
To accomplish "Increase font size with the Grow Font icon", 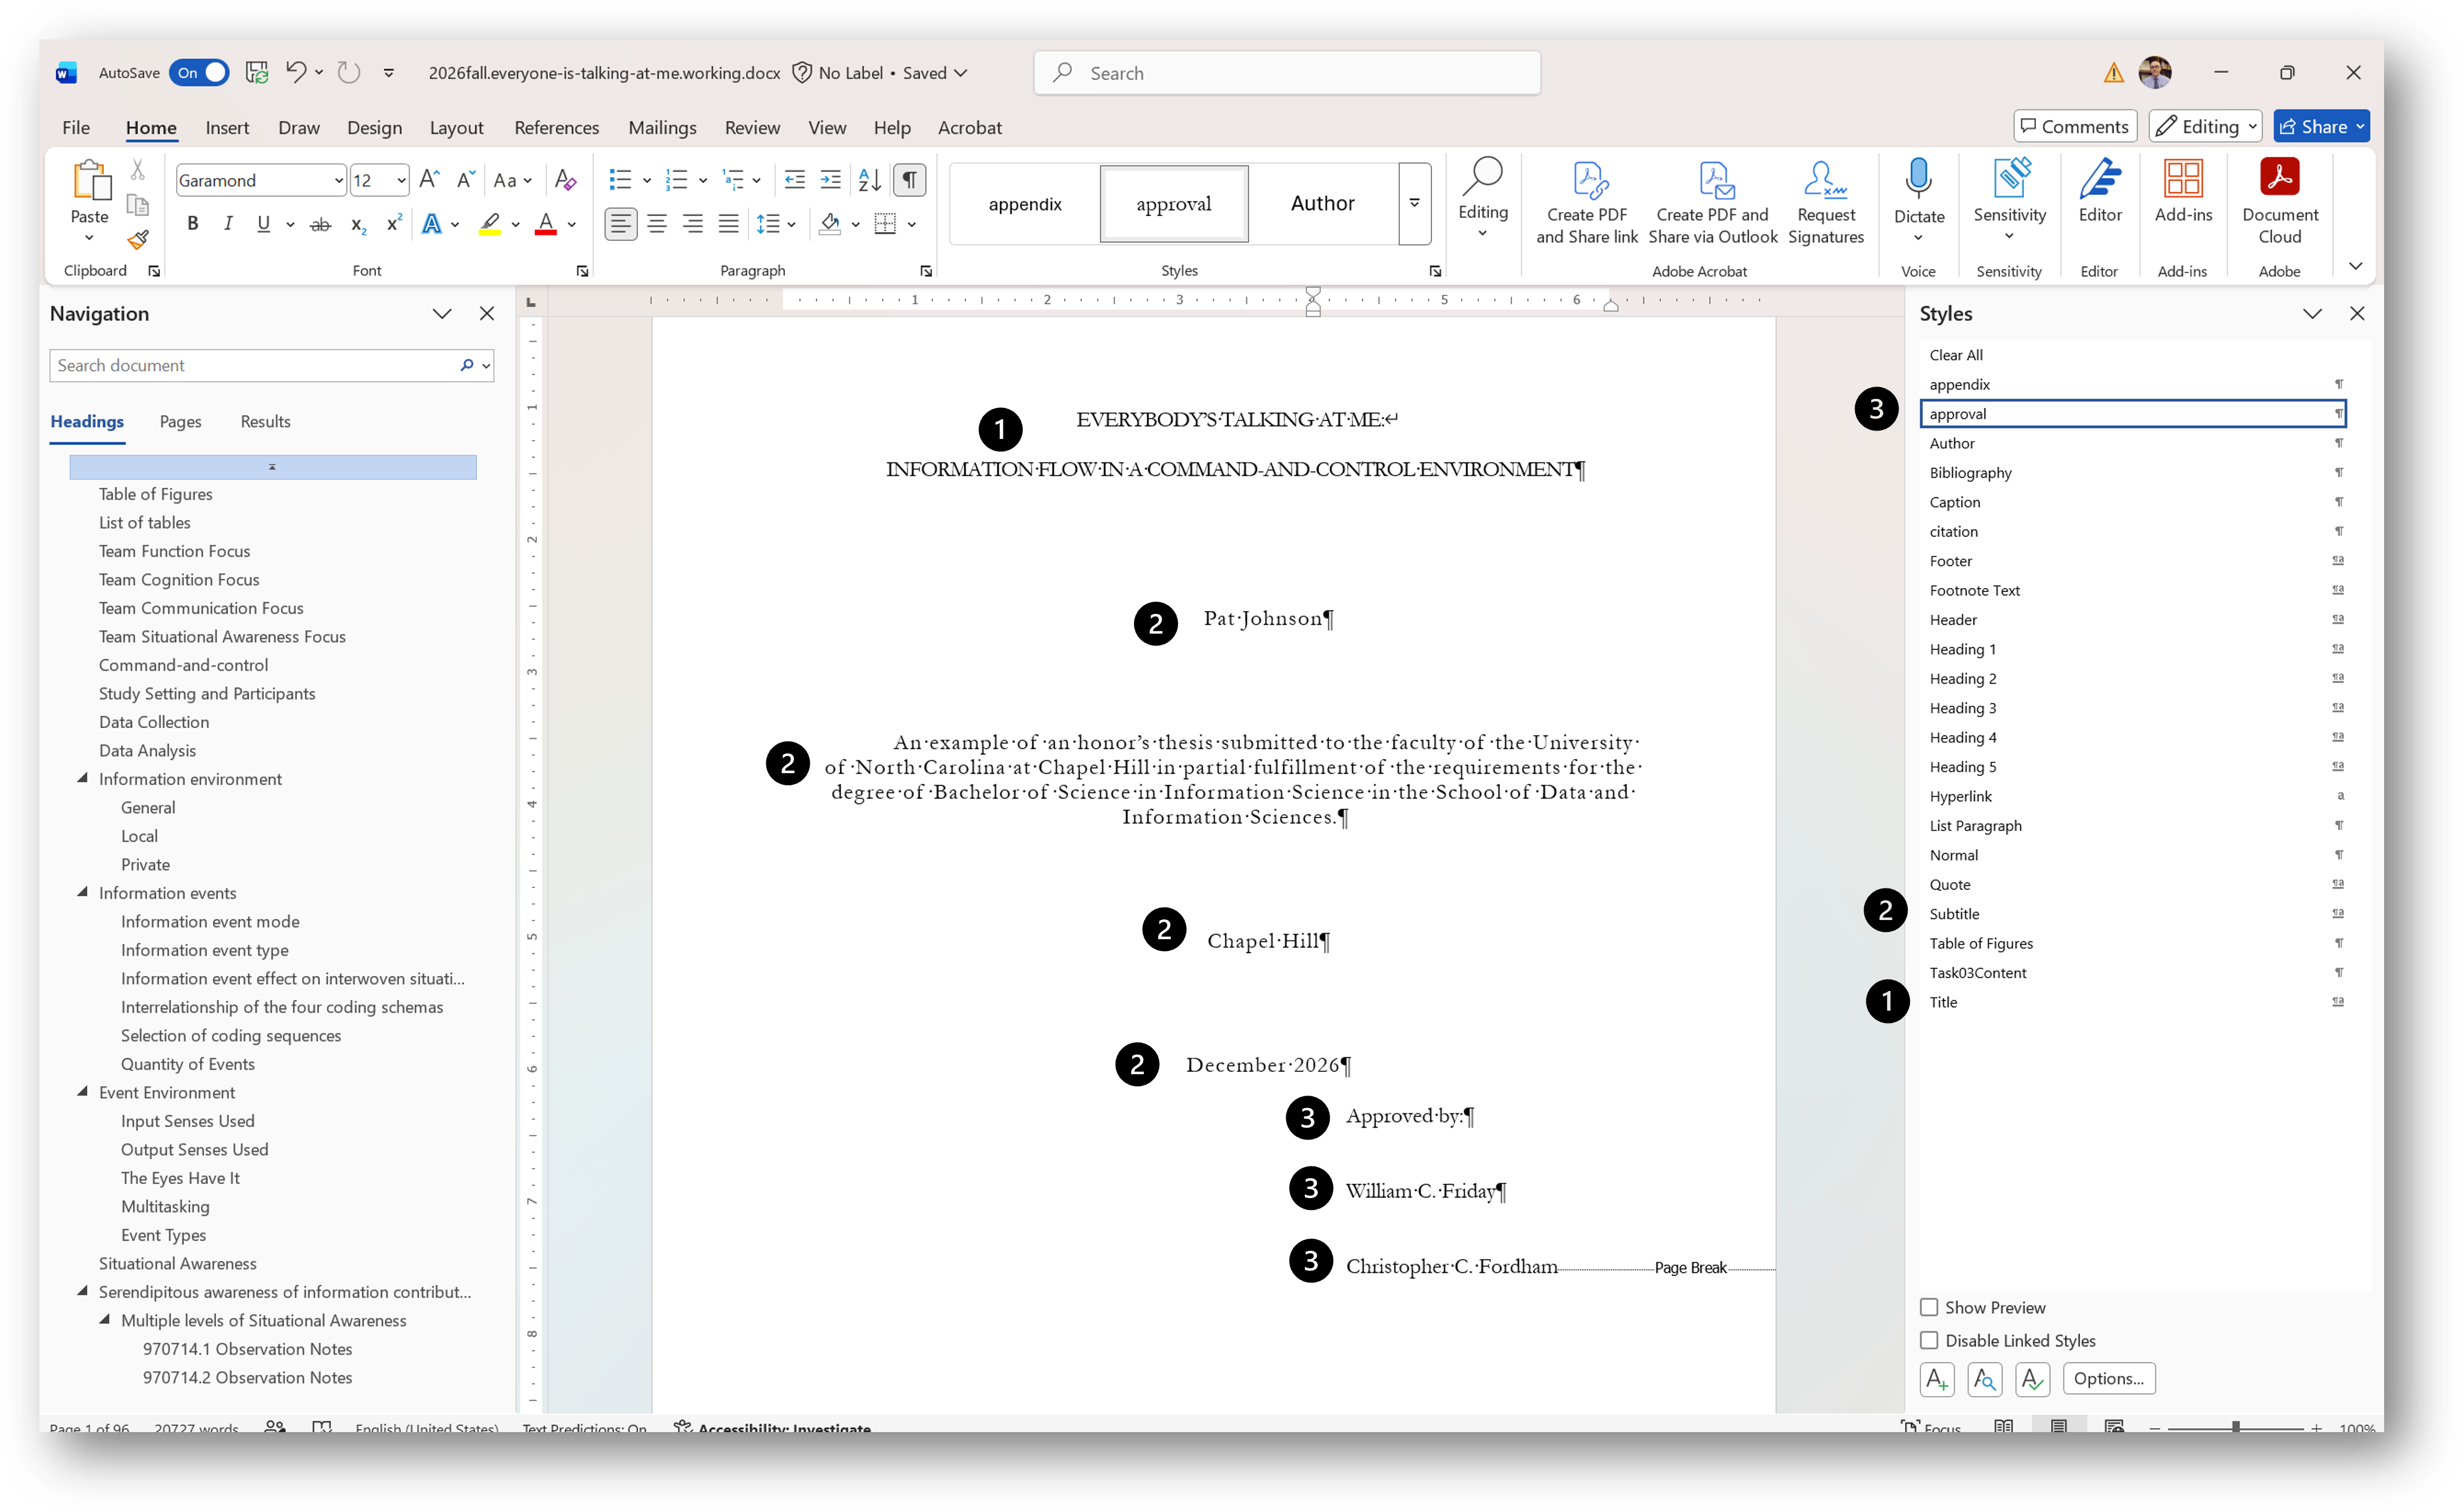I will pos(429,180).
